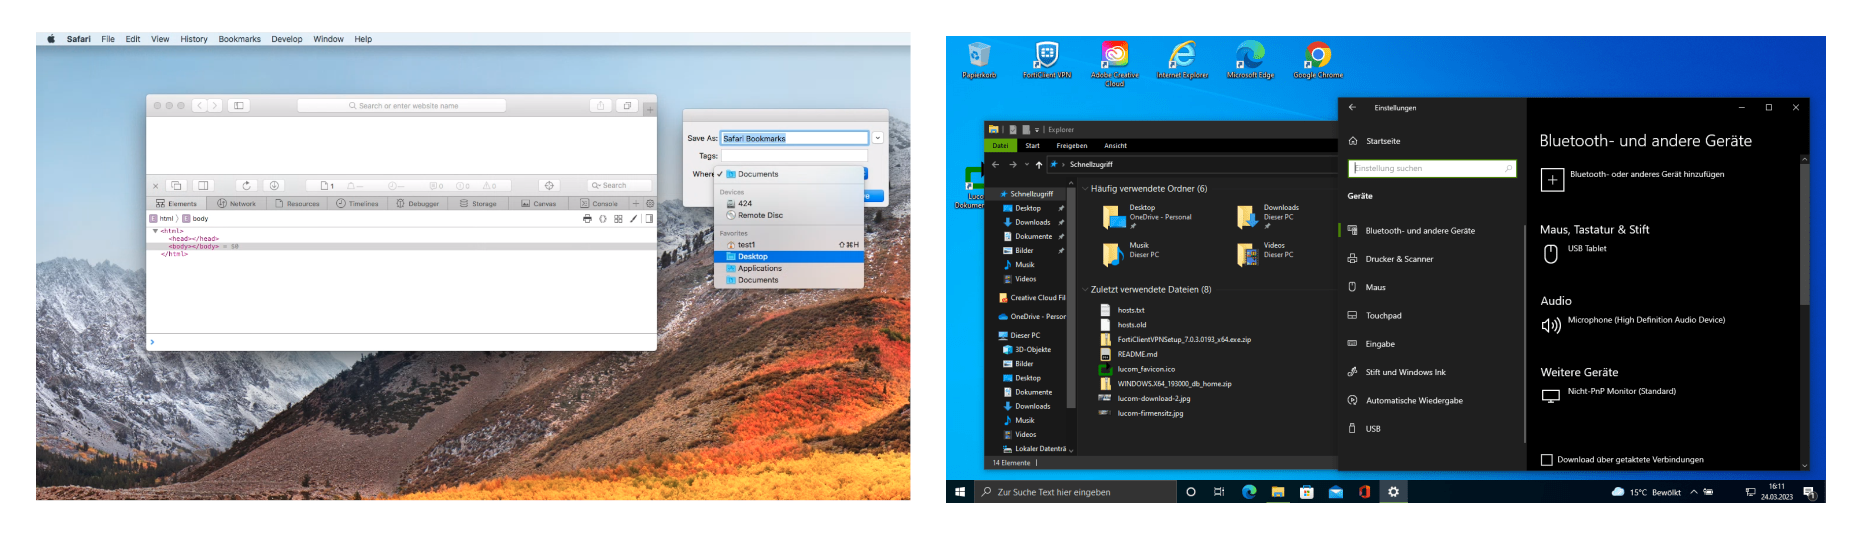The height and width of the screenshot is (536, 1854).
Task: Open recent locations dropdown arrow in Explorer
Action: [1026, 164]
